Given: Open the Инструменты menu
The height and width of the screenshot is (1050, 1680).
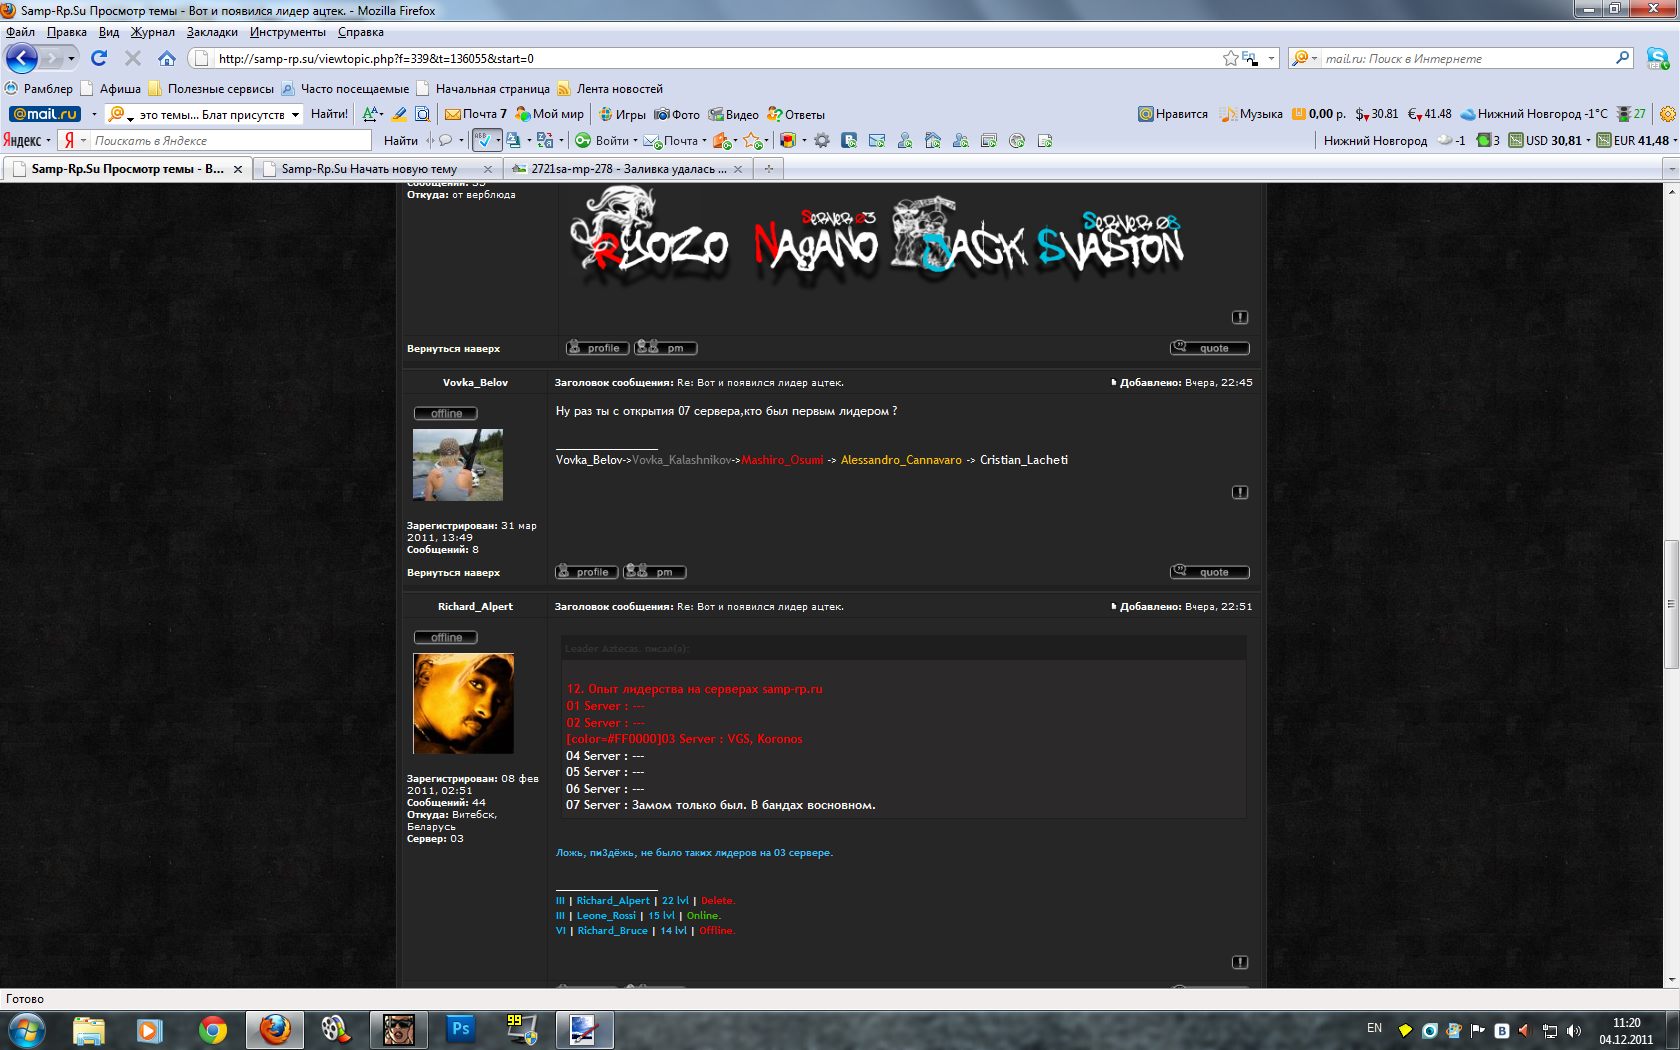Looking at the screenshot, I should click(x=287, y=32).
